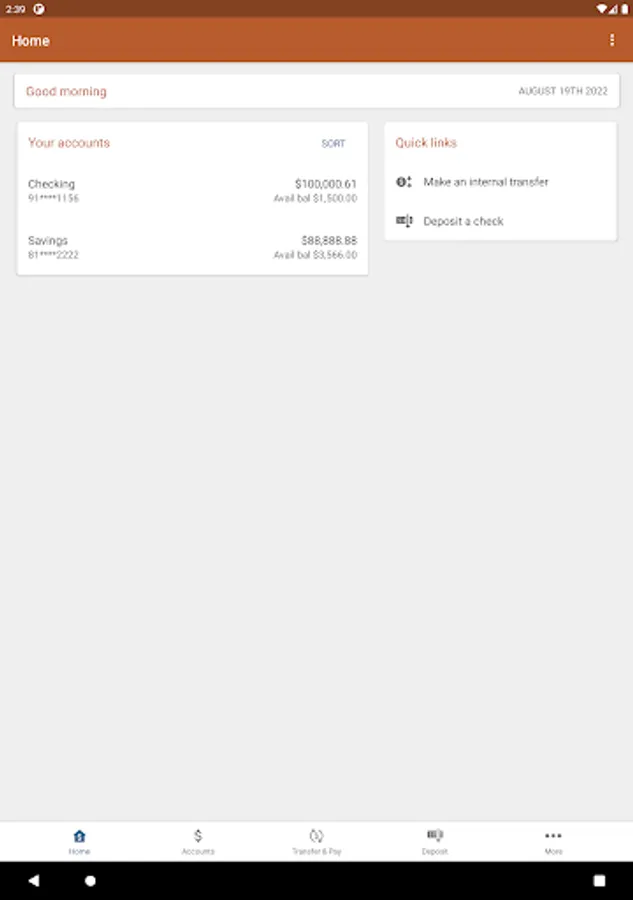Image resolution: width=633 pixels, height=900 pixels.
Task: Tap the internal transfer icon
Action: [x=404, y=182]
